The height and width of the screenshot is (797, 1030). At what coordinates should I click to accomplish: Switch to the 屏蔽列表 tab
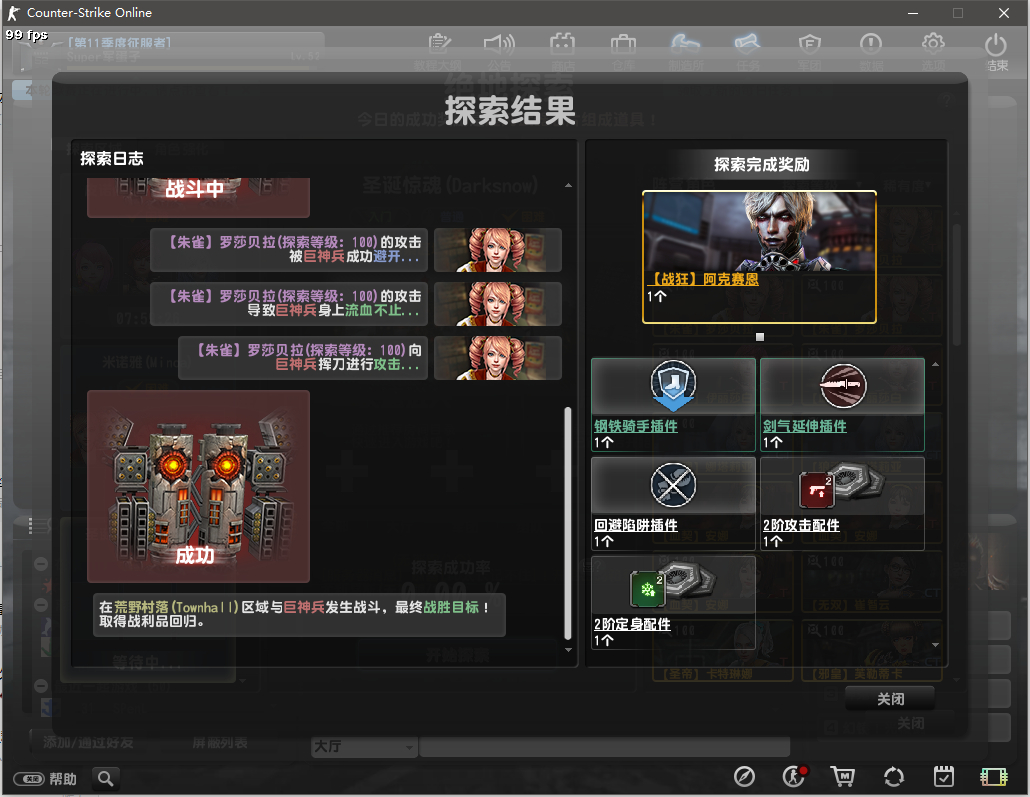[x=219, y=742]
